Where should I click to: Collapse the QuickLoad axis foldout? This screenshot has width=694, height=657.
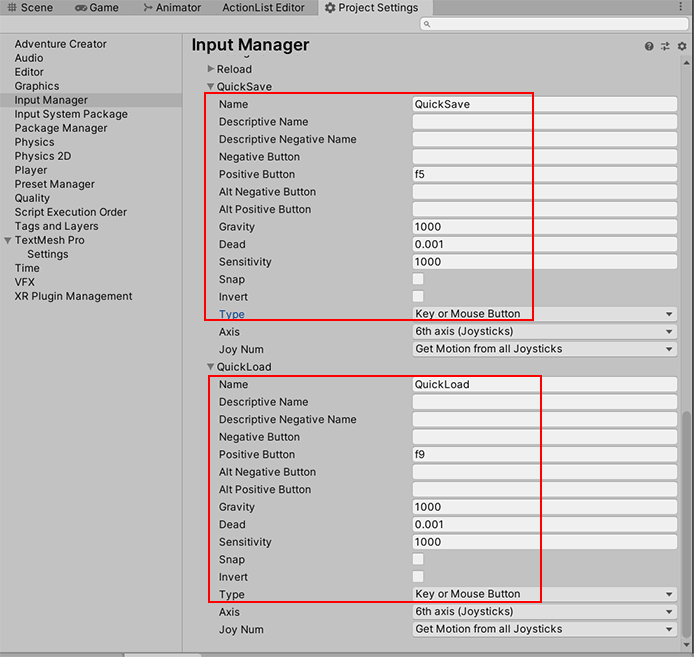(211, 367)
